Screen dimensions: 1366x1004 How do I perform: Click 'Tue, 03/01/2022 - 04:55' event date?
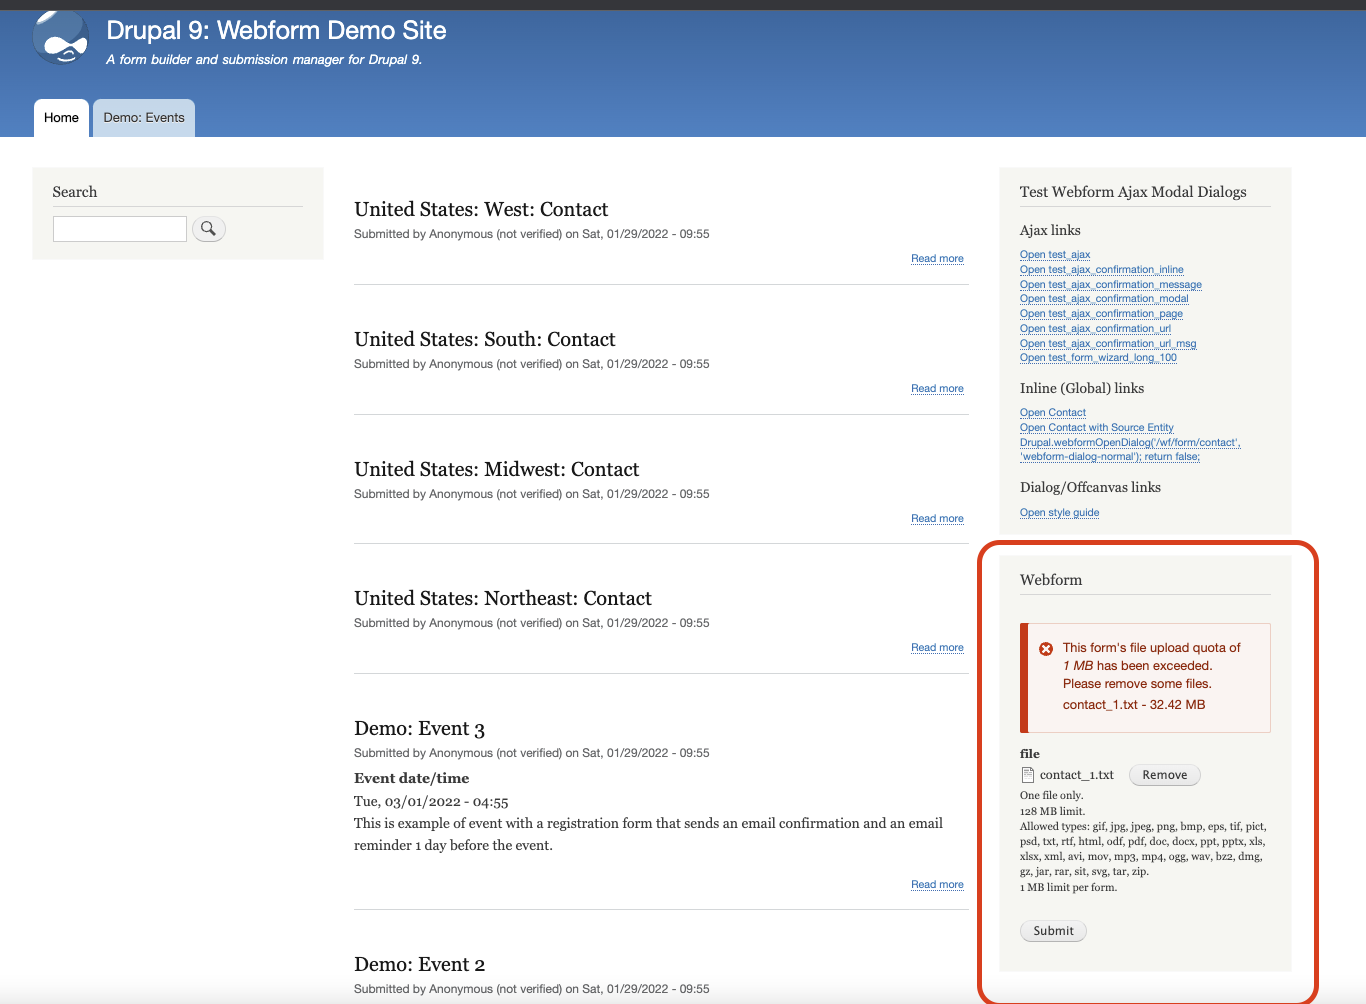coord(431,802)
